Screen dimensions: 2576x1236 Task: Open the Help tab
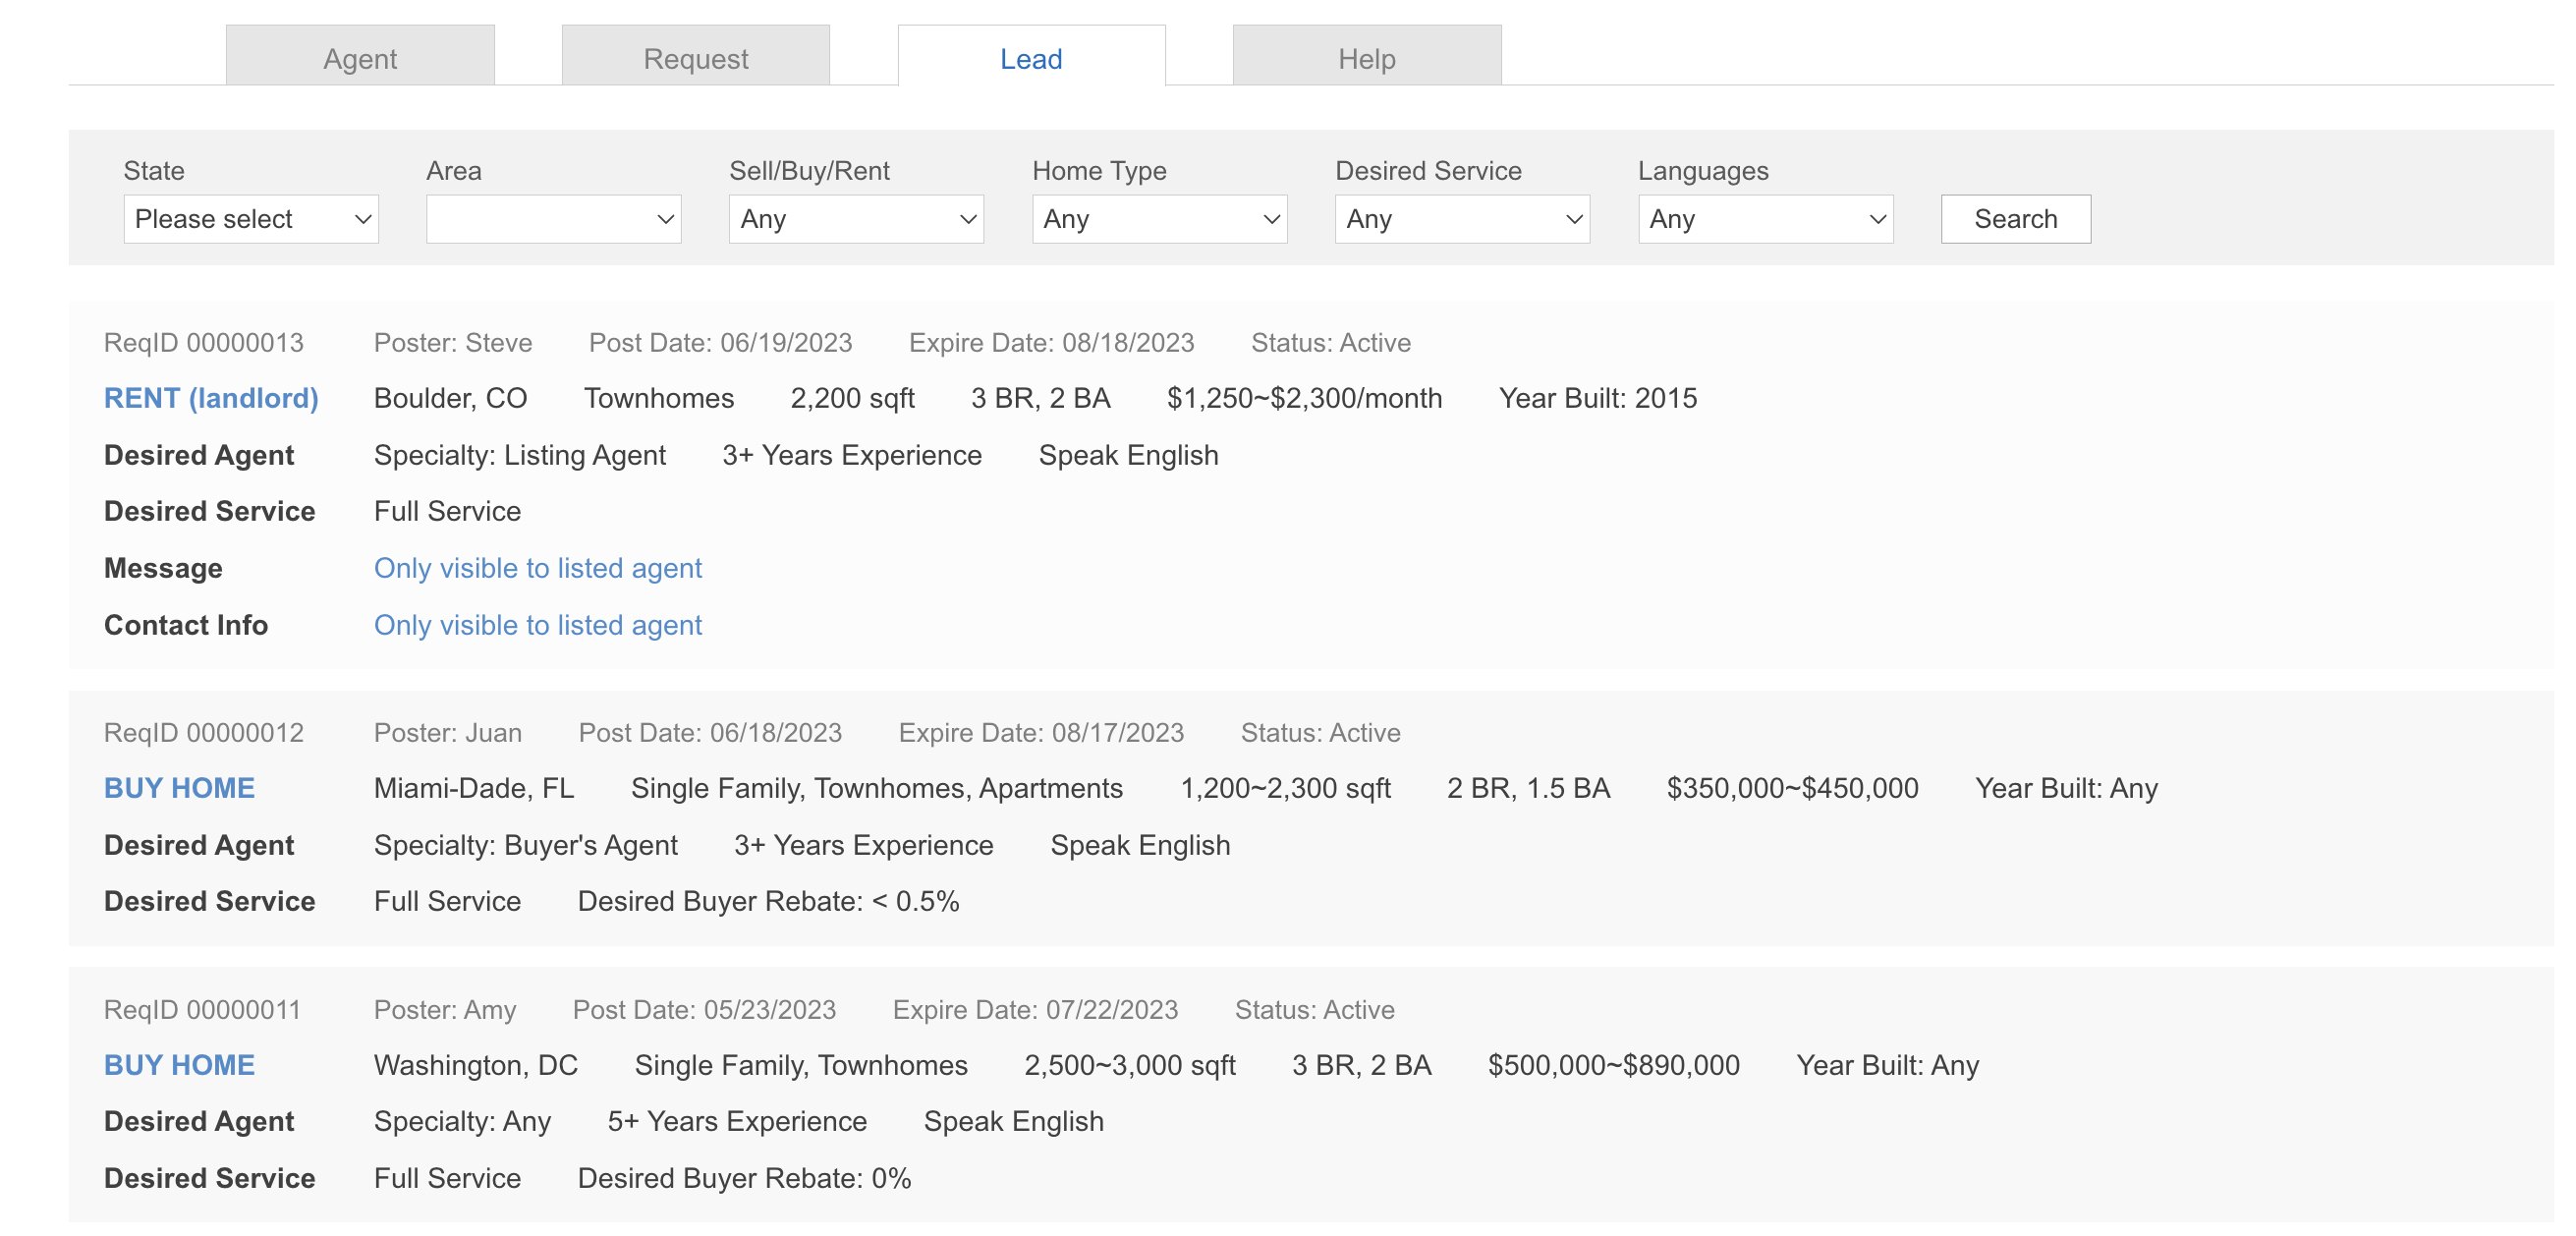point(1366,59)
